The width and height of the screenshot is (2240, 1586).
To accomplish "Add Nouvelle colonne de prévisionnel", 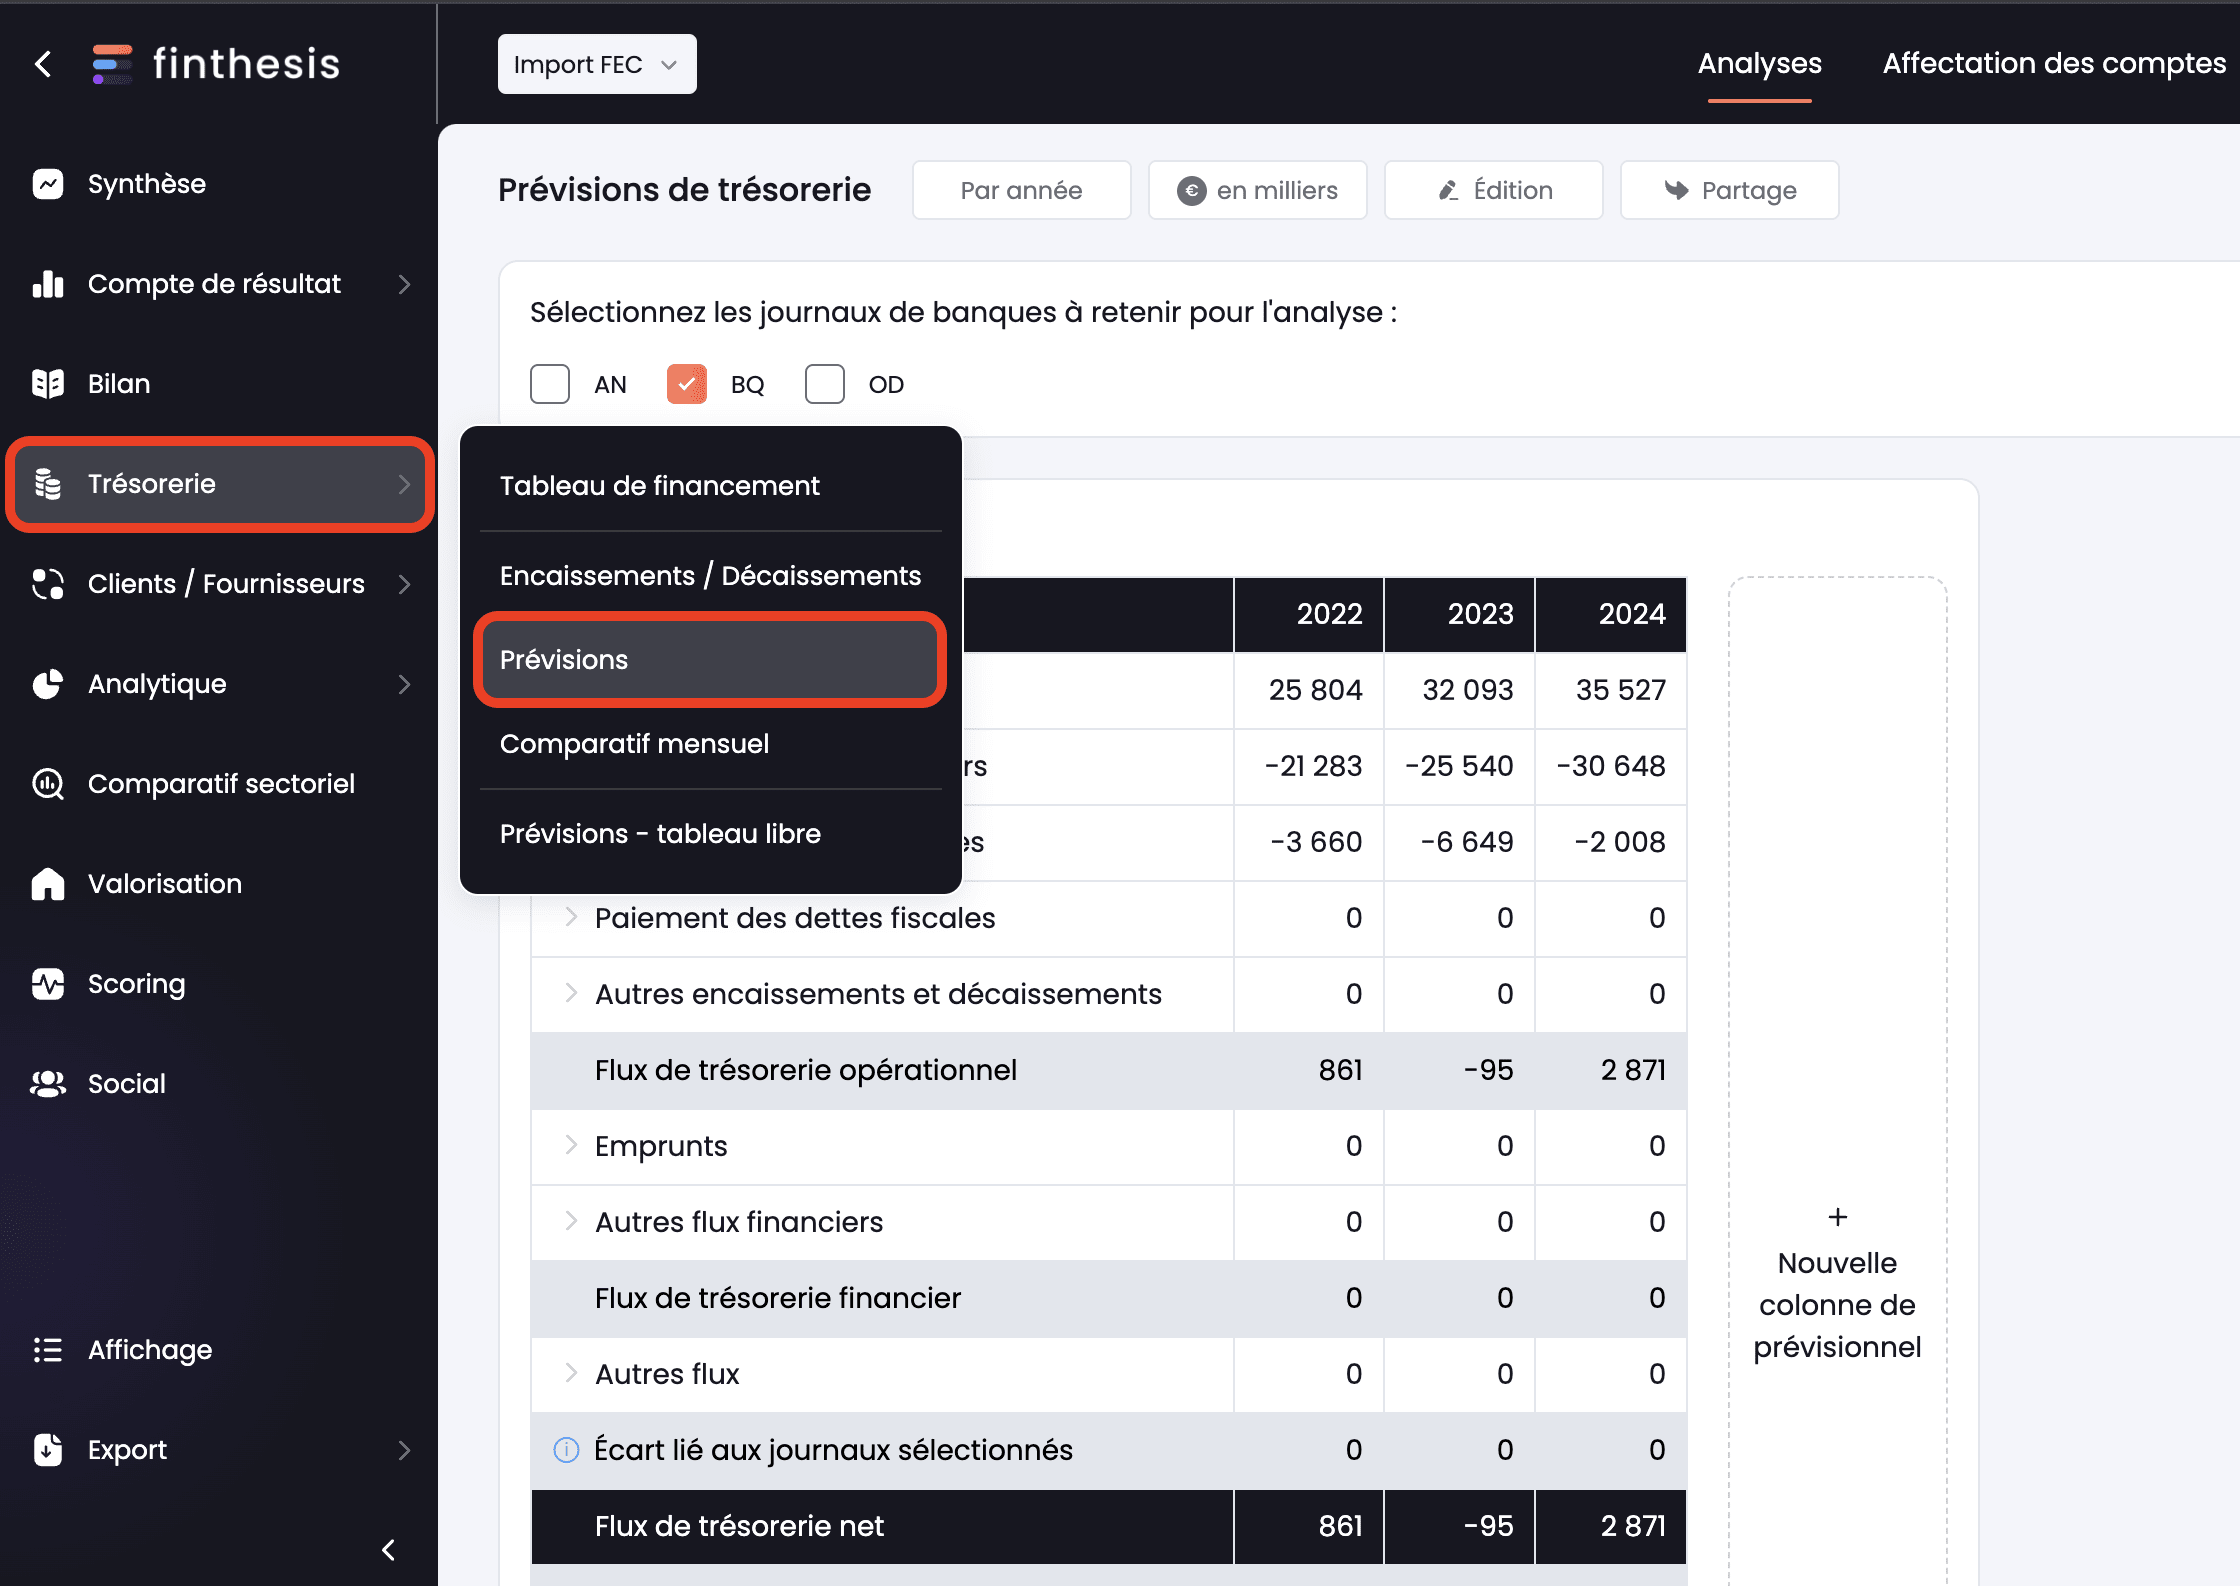I will click(1838, 1285).
